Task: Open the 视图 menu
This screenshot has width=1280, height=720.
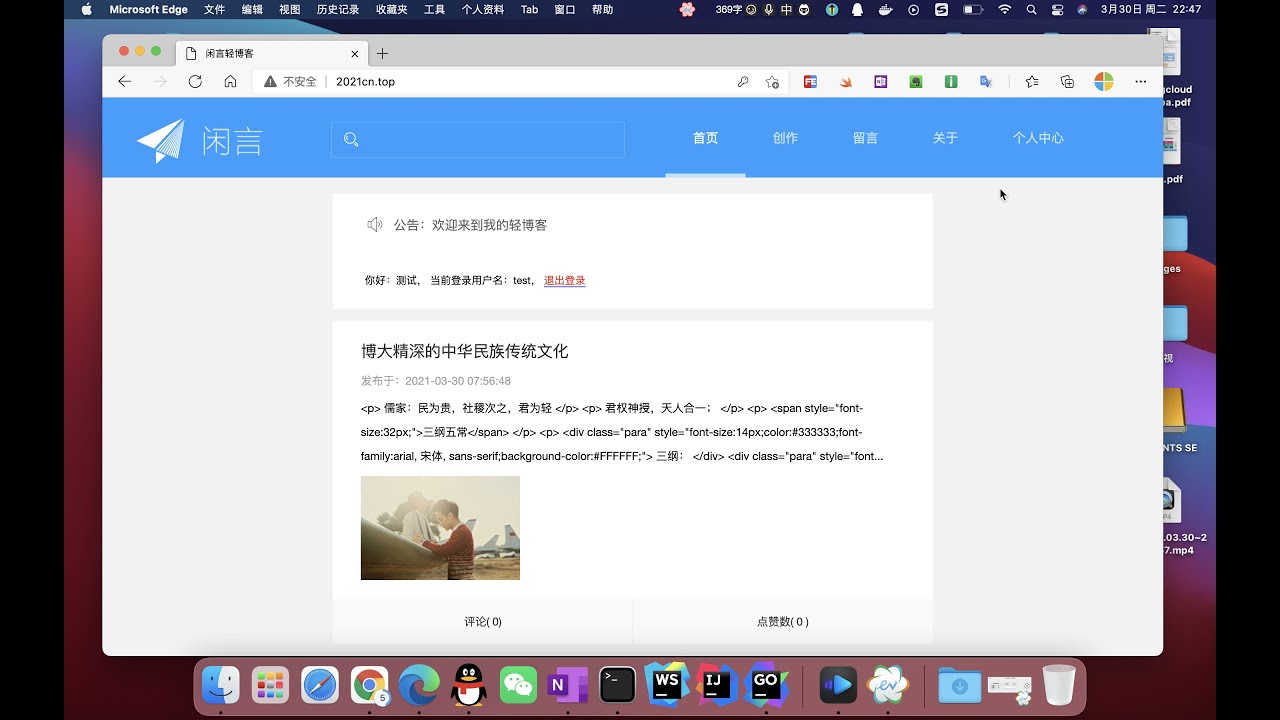Action: pos(290,9)
